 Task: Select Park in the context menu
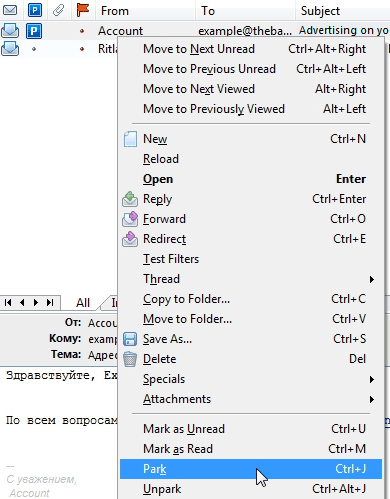(x=251, y=469)
